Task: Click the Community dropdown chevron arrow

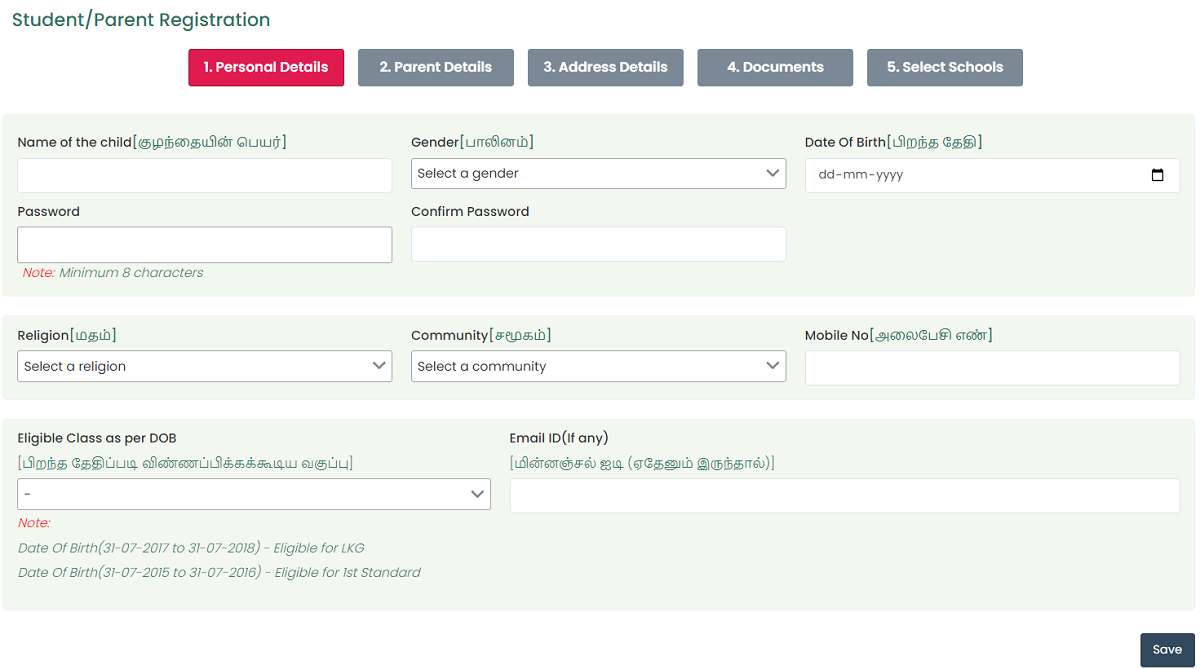Action: [x=773, y=366]
